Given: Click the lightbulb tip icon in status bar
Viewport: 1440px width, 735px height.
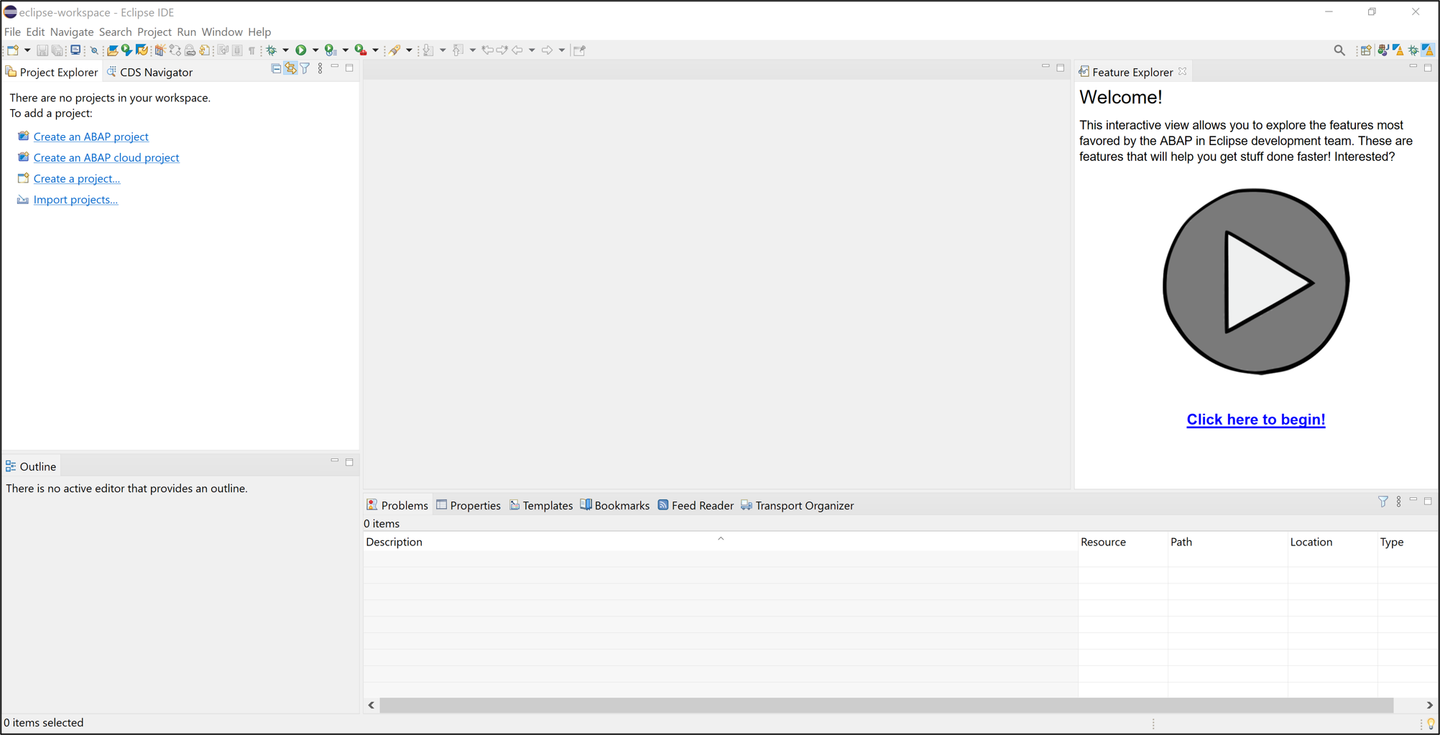Looking at the screenshot, I should [1431, 723].
